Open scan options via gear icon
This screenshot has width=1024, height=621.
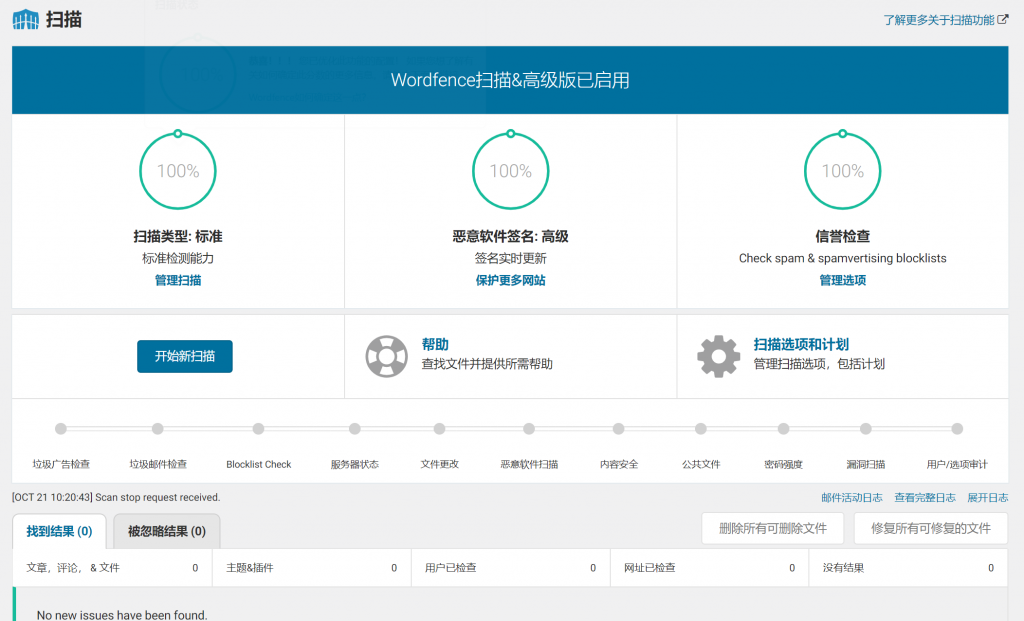(718, 357)
